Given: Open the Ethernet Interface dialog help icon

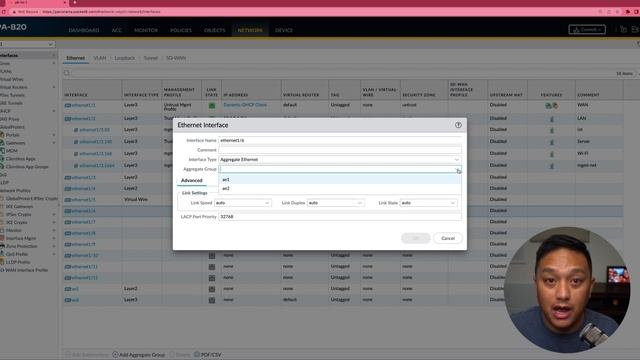Looking at the screenshot, I should [x=458, y=125].
